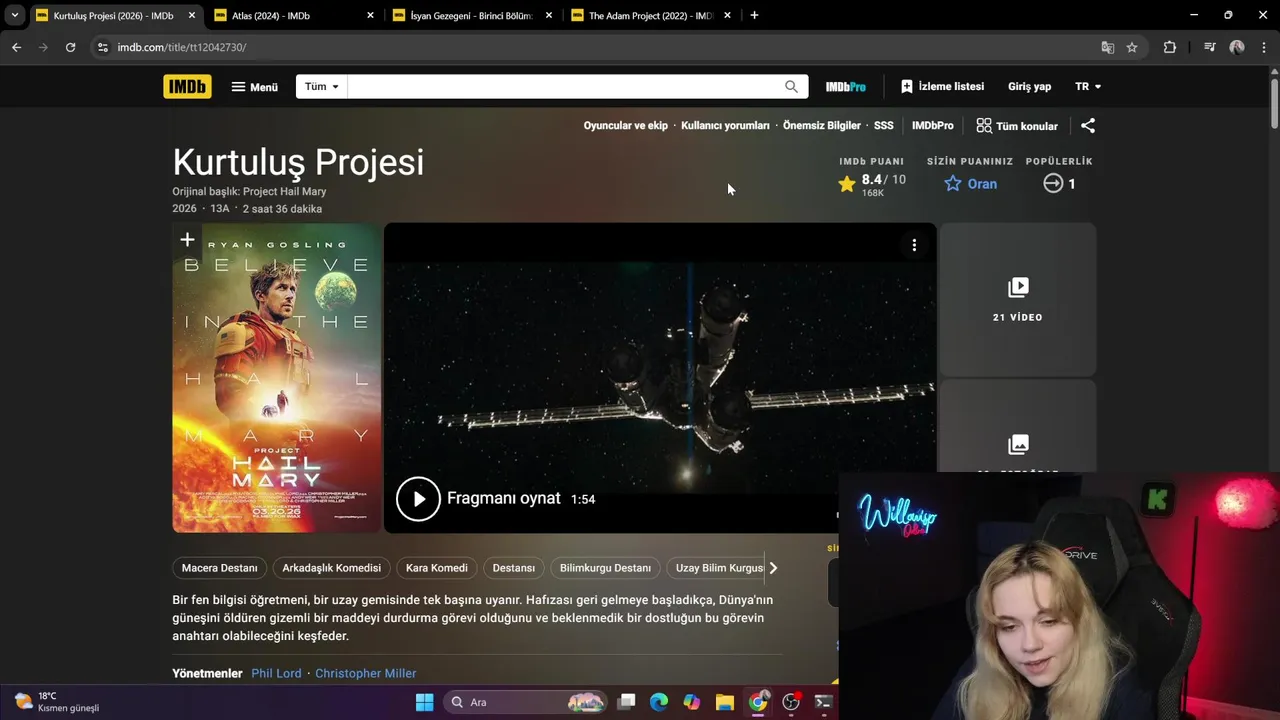This screenshot has height=720, width=1280.
Task: Close the Atlas (2024) tab
Action: (x=370, y=16)
